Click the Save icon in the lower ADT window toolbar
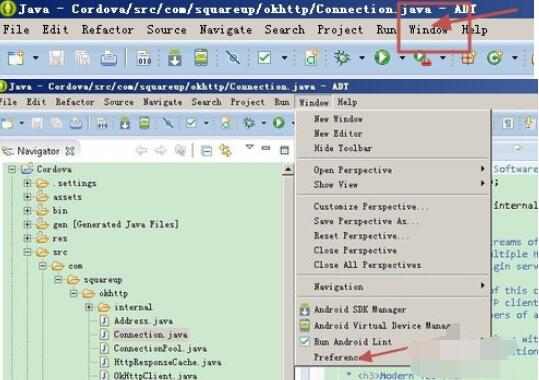This screenshot has height=380, width=539. point(37,123)
